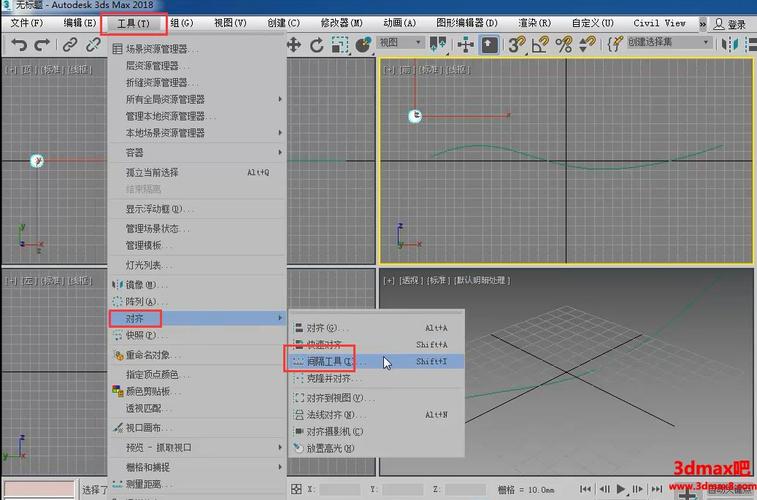The image size is (757, 500).
Task: Expand the 栅格和捕捉 submenu
Action: click(x=197, y=467)
